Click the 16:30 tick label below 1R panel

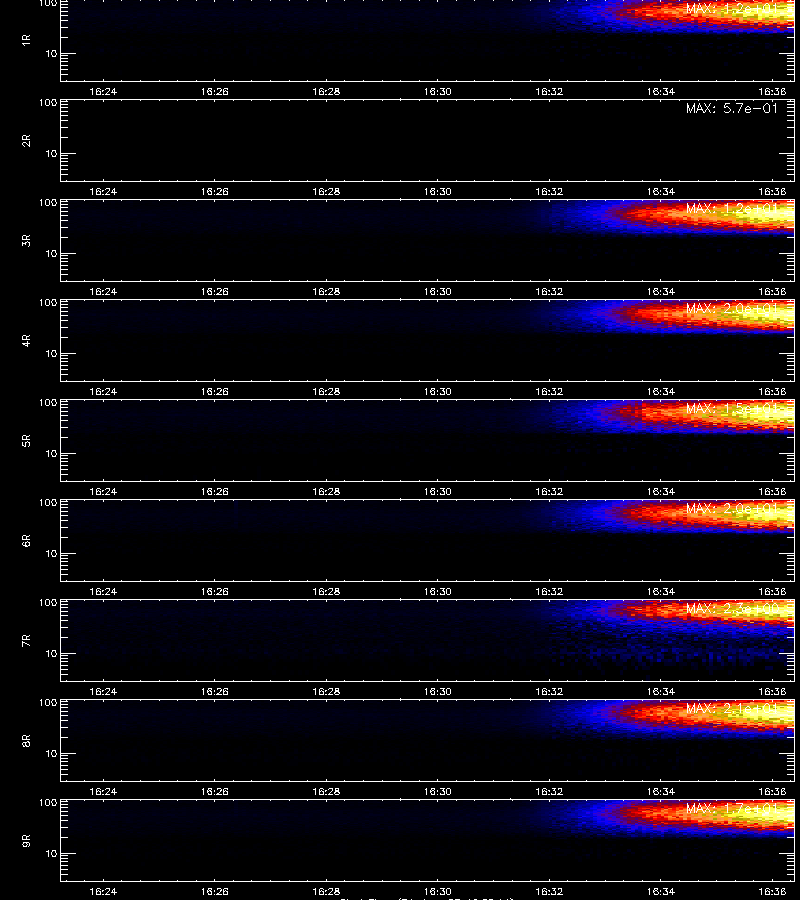[438, 91]
